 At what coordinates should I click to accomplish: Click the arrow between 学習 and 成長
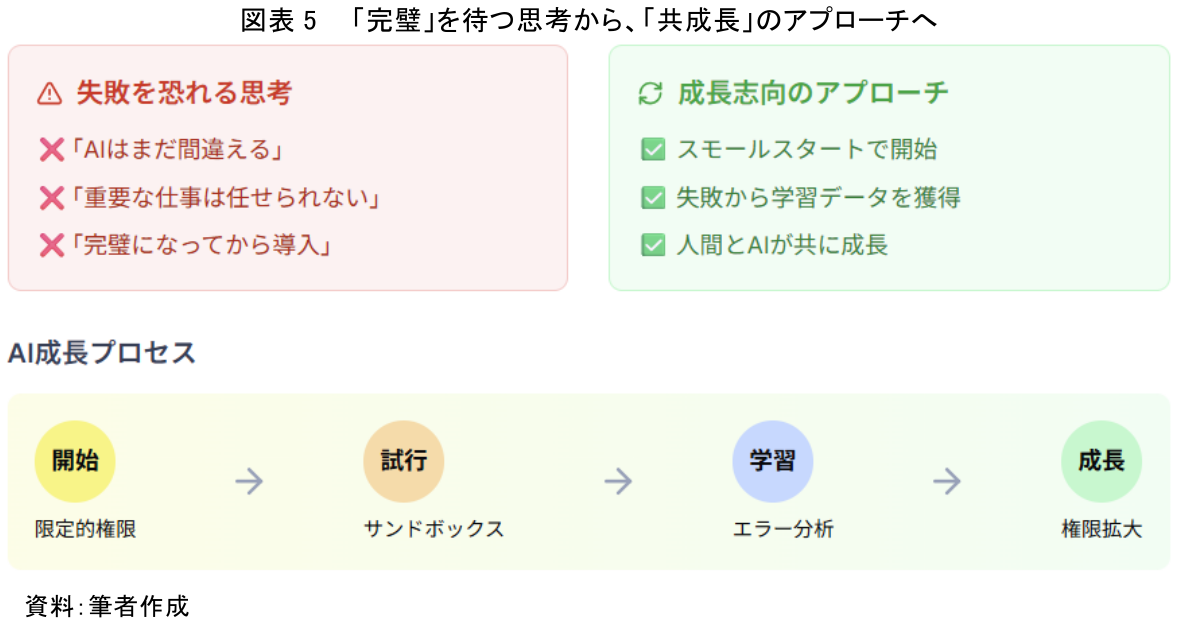pyautogui.click(x=946, y=482)
